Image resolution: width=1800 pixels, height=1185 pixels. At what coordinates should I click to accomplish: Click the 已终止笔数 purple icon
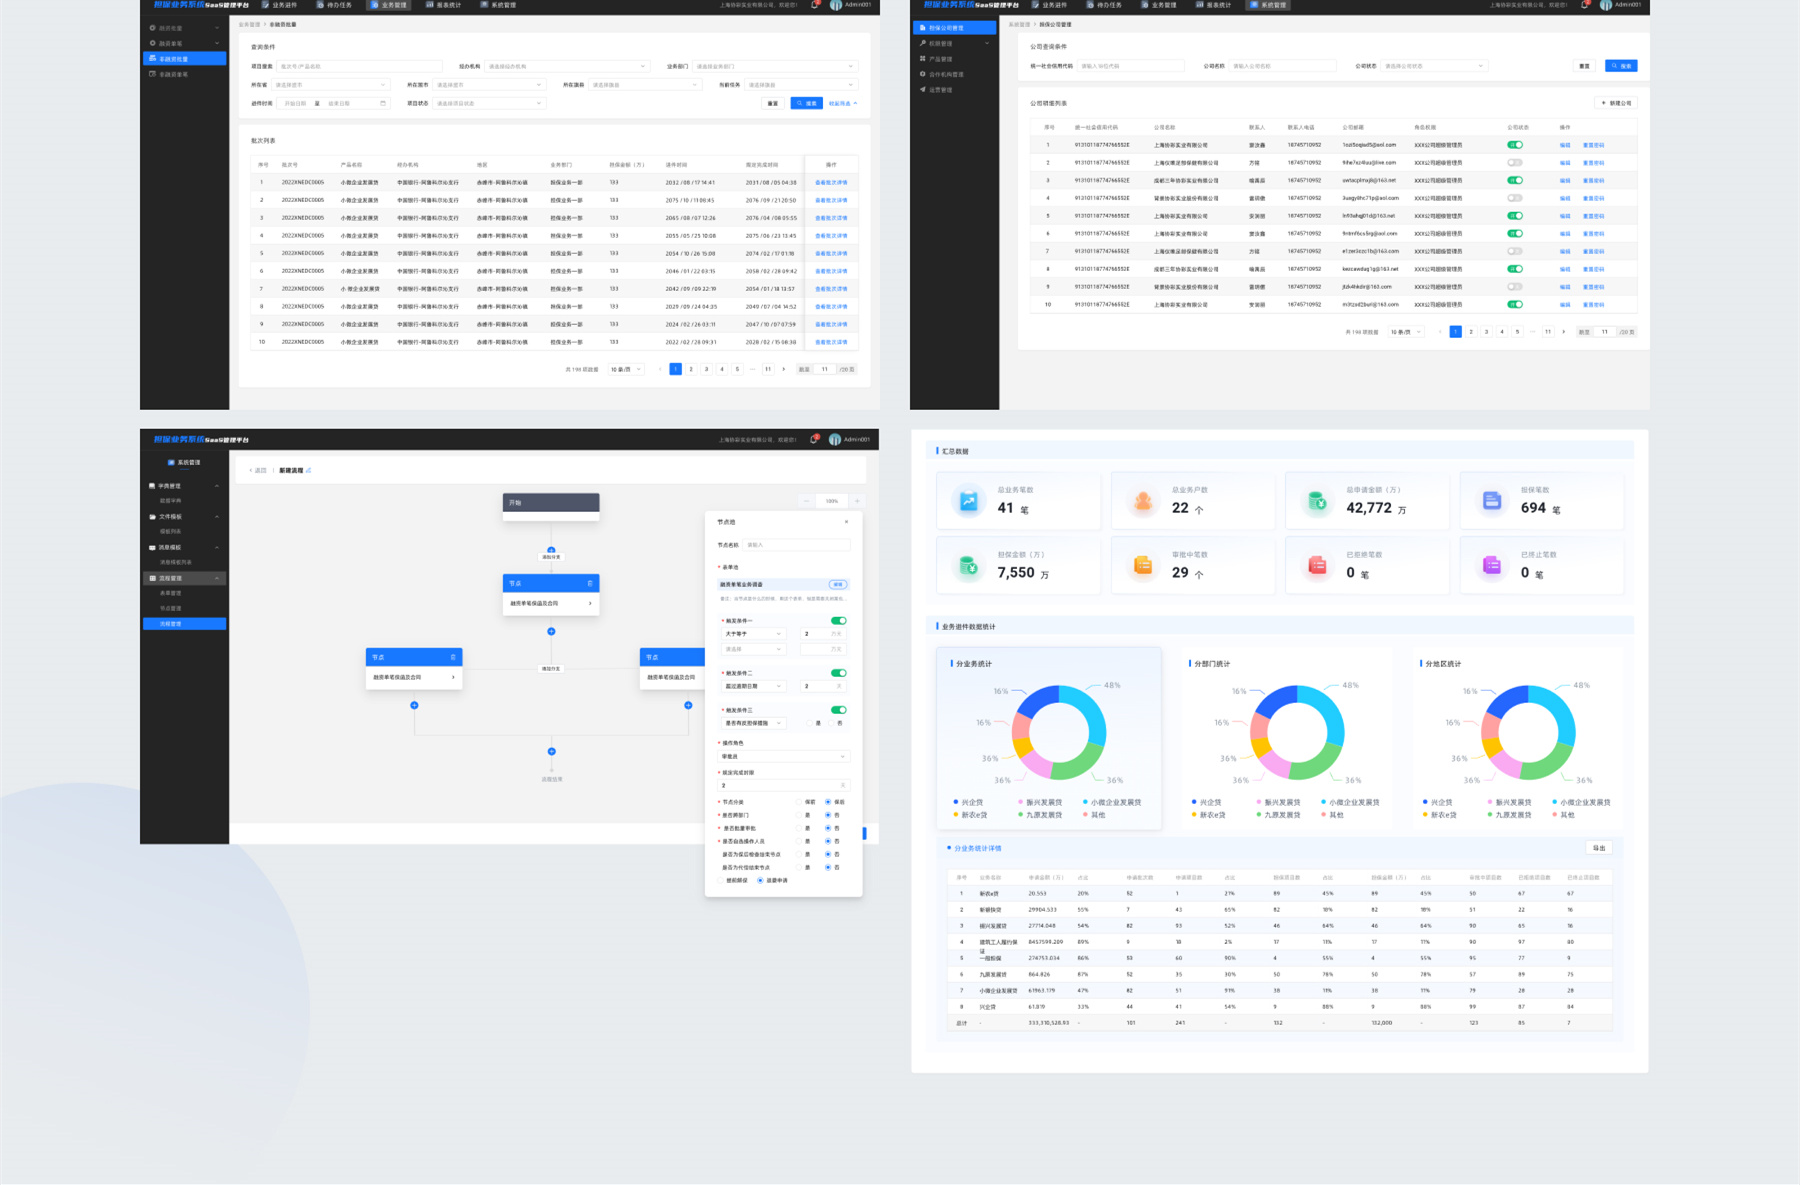[1491, 566]
